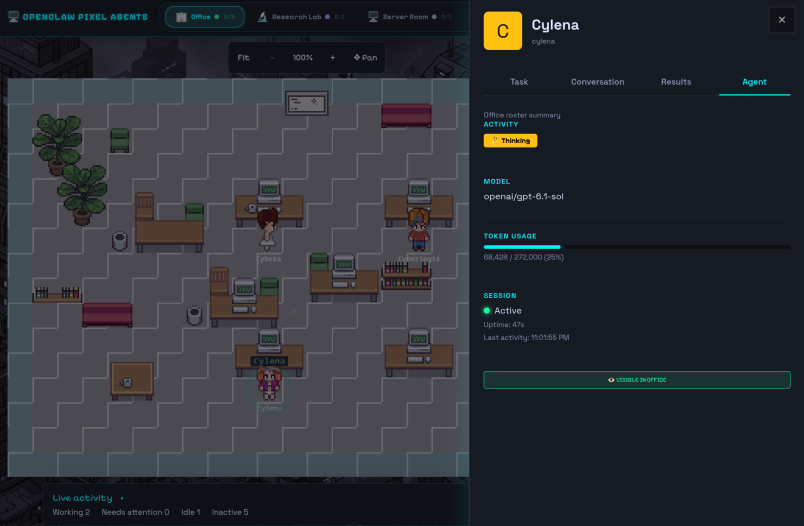804x526 pixels.
Task: Click the 100% zoom level
Action: [303, 57]
